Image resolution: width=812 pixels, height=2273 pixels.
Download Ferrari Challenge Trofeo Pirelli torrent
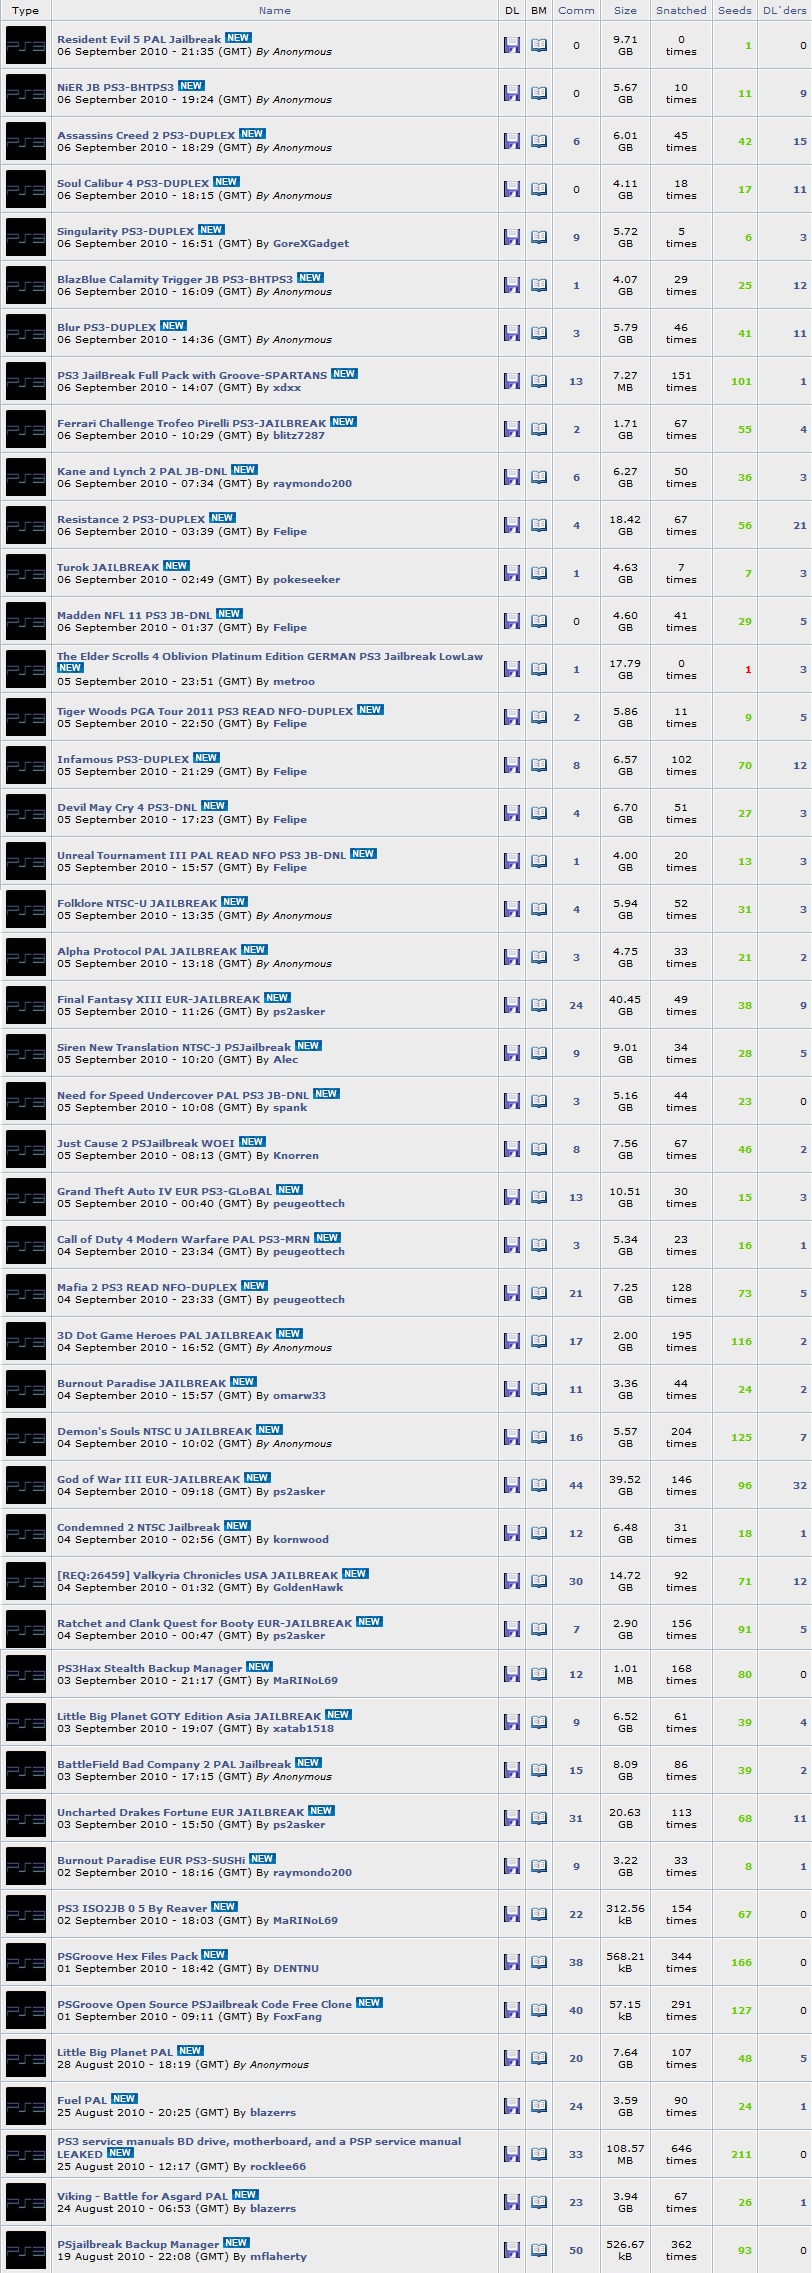[x=512, y=429]
